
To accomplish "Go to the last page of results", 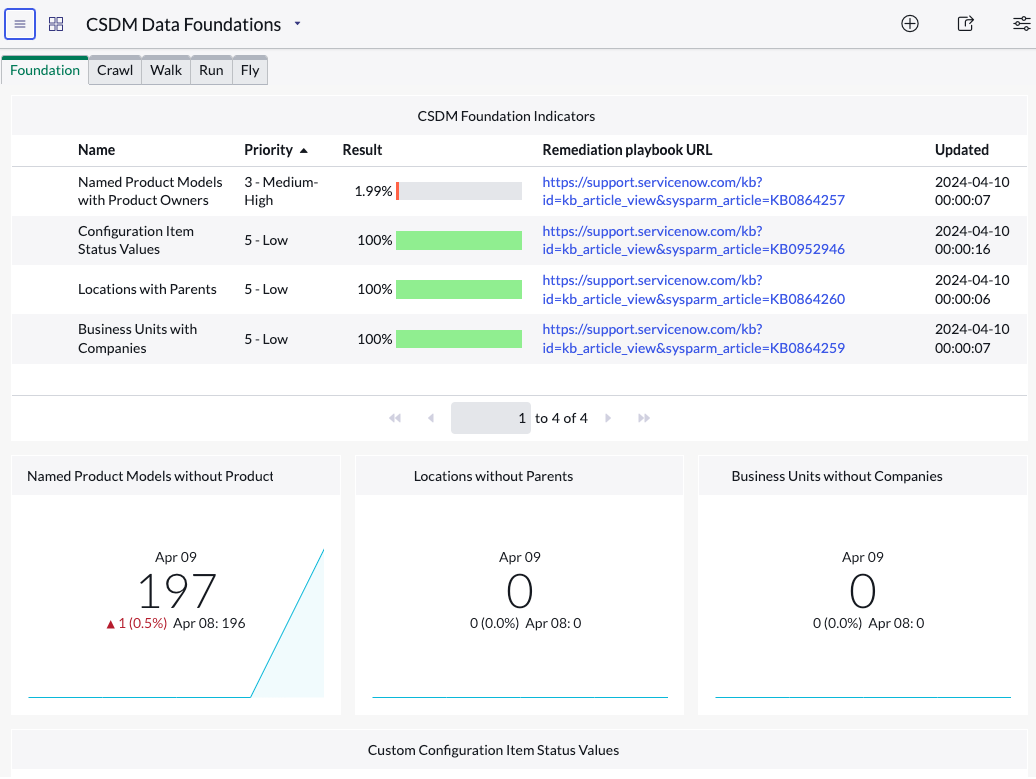I will [644, 418].
